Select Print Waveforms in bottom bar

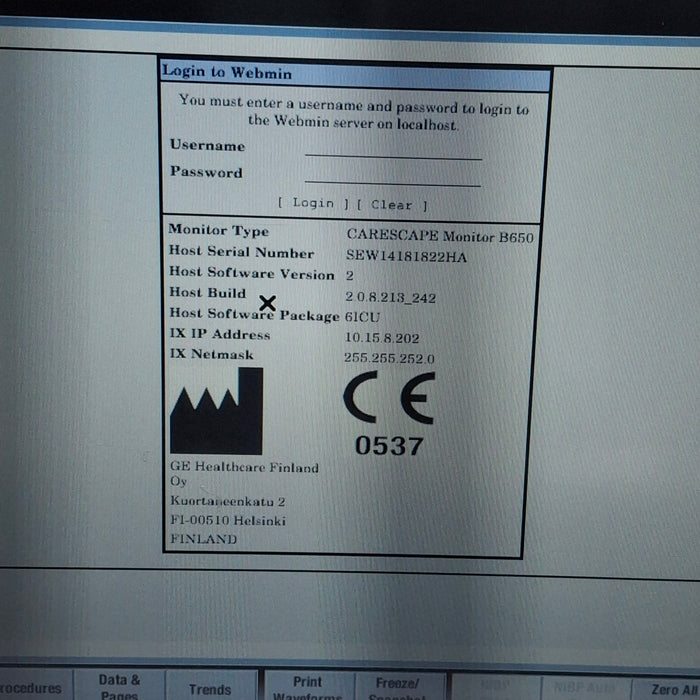[x=307, y=687]
